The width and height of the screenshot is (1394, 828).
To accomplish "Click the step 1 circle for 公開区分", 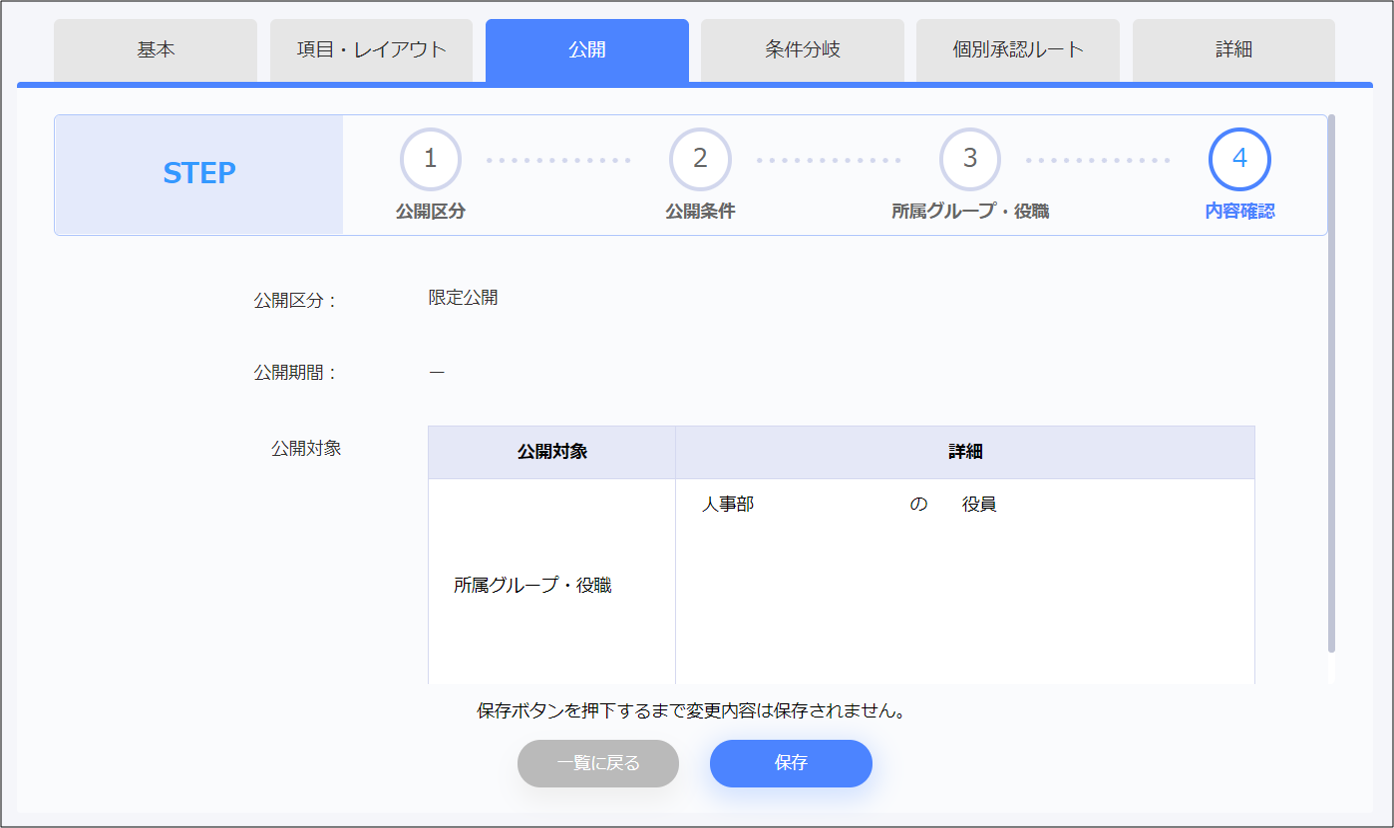I will (430, 159).
